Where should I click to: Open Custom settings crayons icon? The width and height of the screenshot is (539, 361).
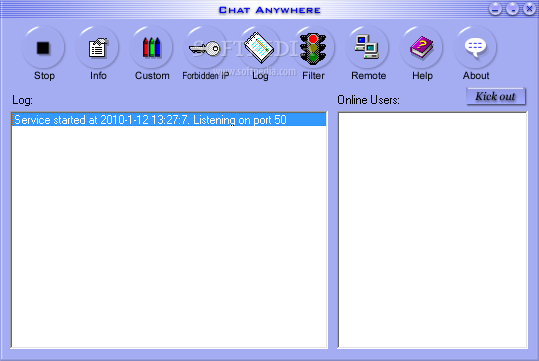coord(152,48)
